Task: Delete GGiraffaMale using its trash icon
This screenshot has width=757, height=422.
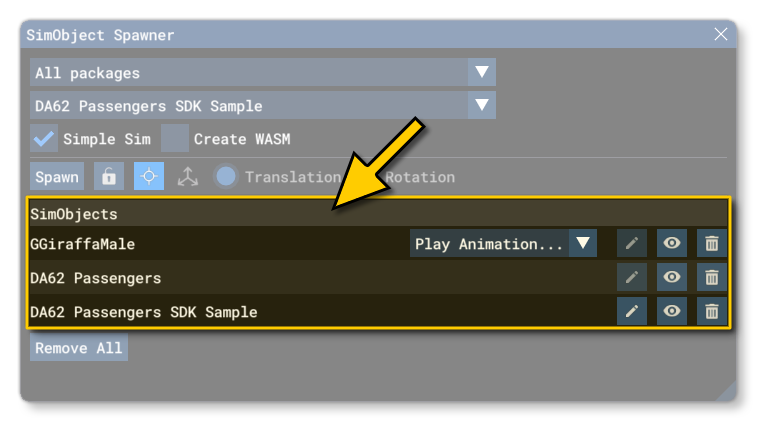Action: (711, 243)
